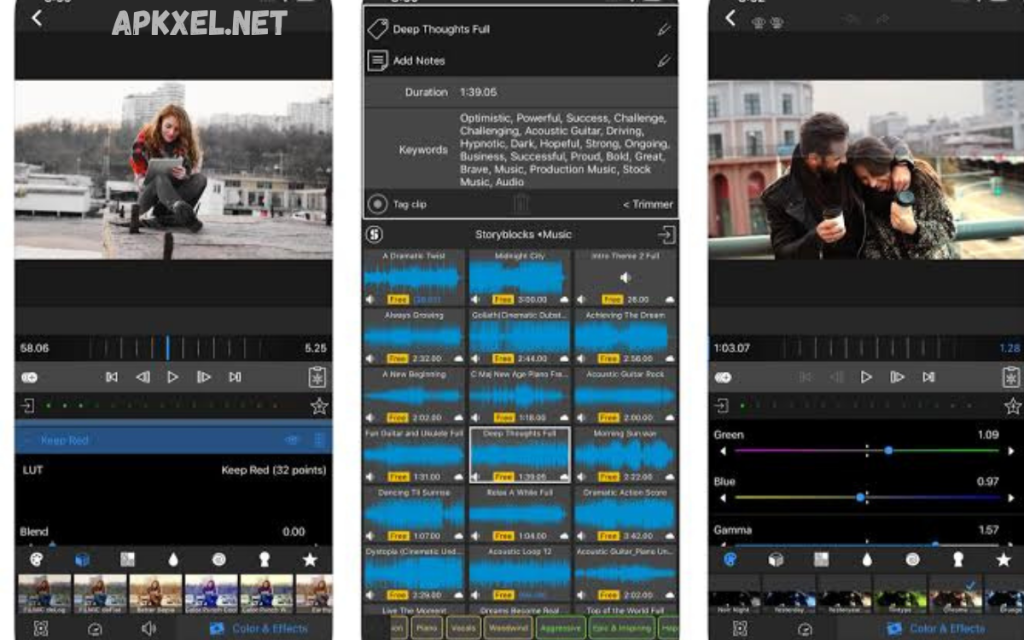Open the Speed tab in left screen
This screenshot has height=640, width=1024.
pyautogui.click(x=95, y=628)
